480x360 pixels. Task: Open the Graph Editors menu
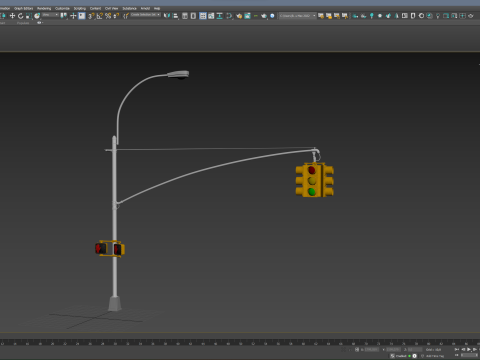(24, 8)
